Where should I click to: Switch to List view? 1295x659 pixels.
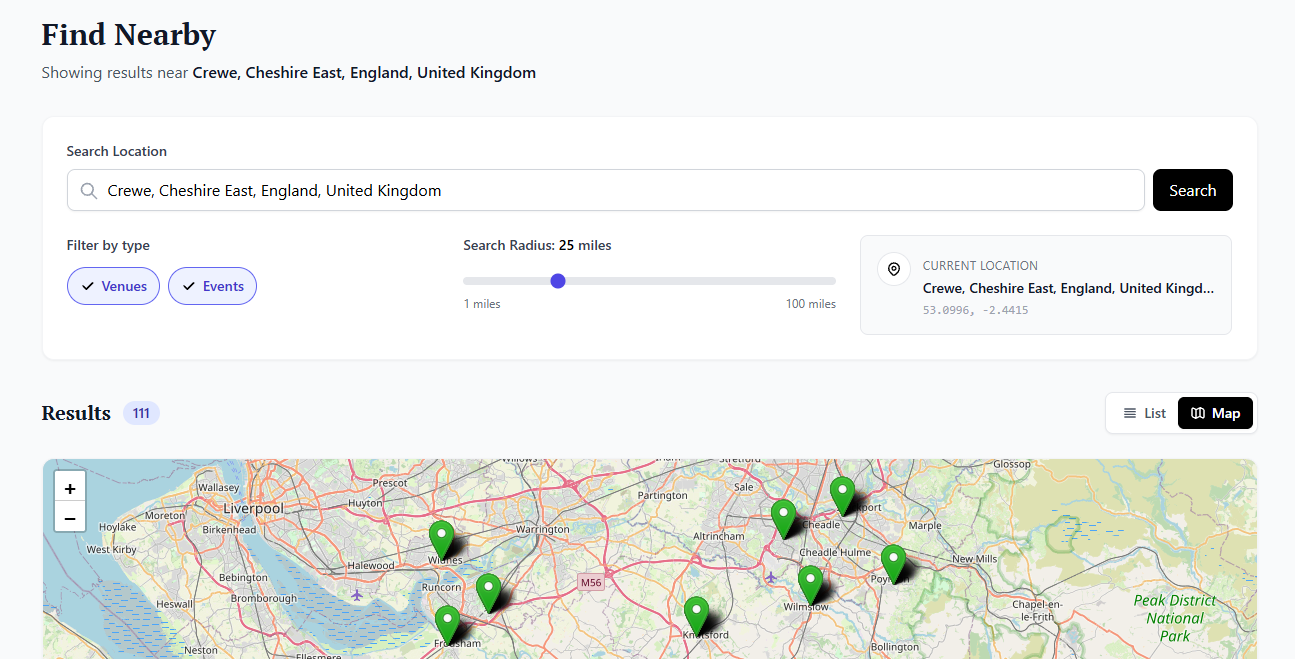click(1144, 413)
